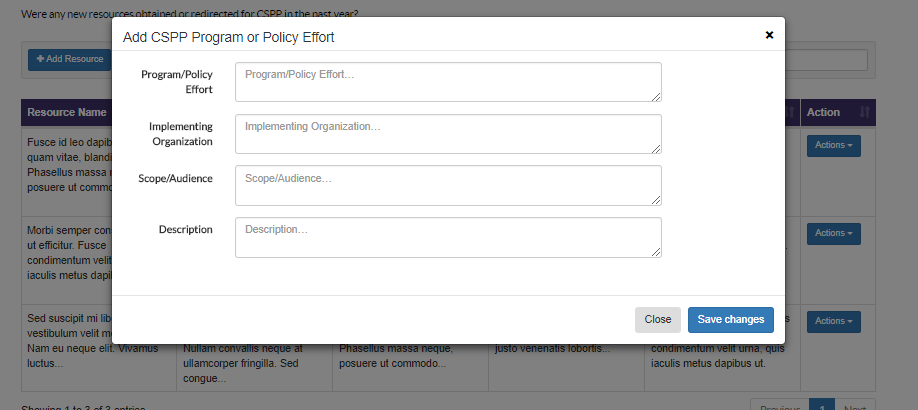Click the Add Resource plus button
The width and height of the screenshot is (918, 410).
(x=69, y=59)
